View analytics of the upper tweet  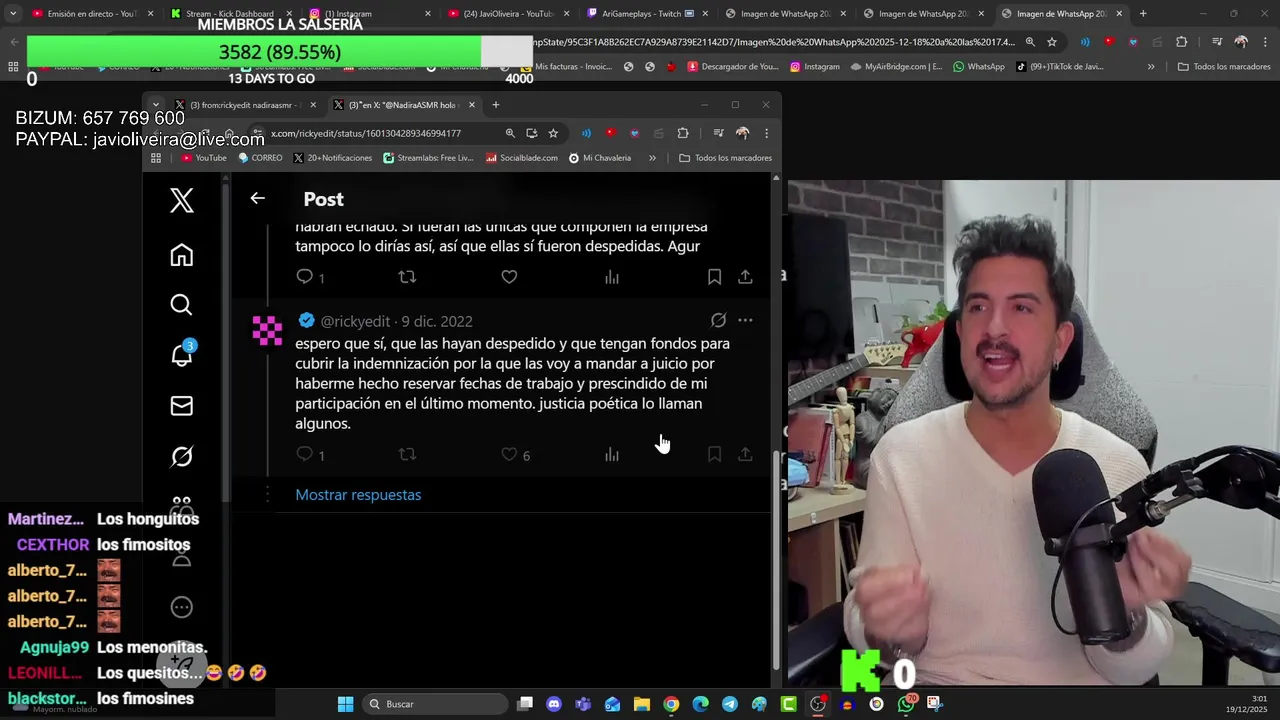coord(612,276)
